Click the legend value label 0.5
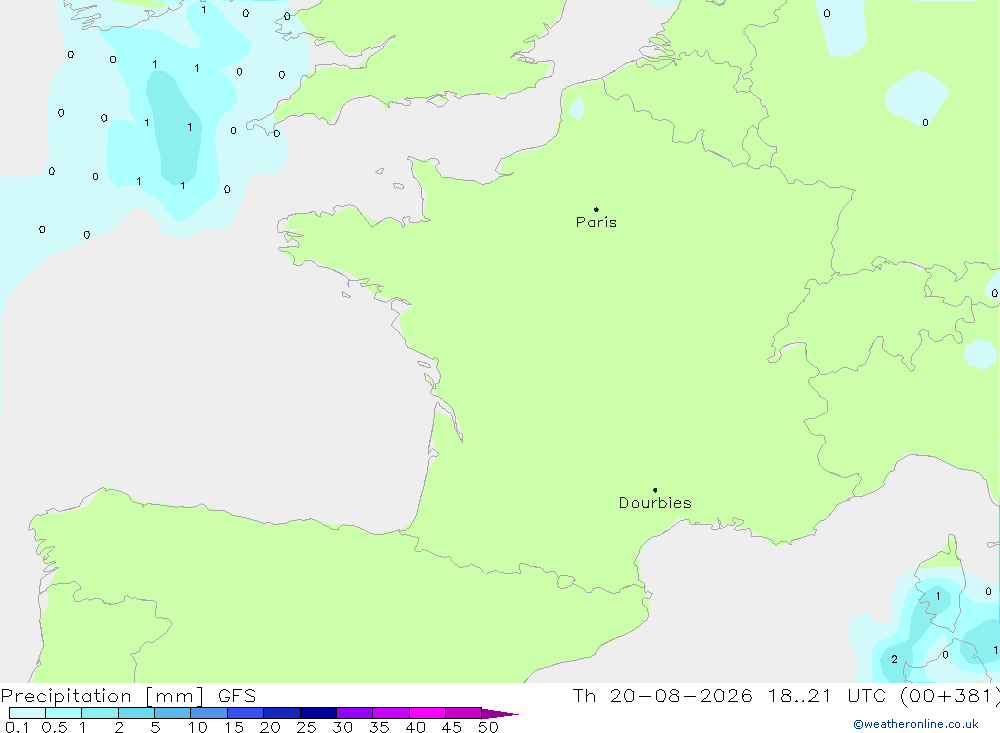 coord(54,727)
